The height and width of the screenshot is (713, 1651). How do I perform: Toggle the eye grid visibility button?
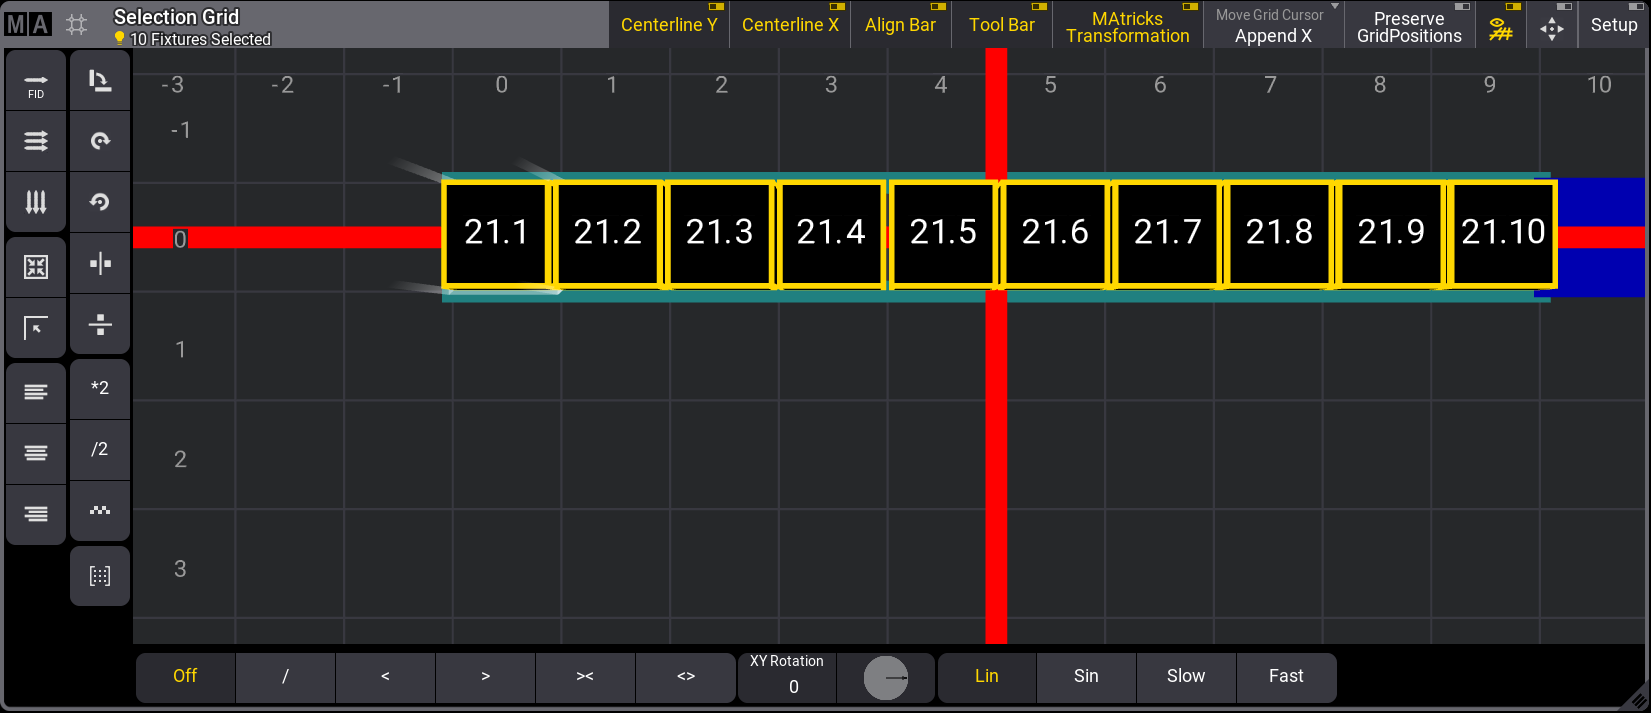click(1501, 28)
